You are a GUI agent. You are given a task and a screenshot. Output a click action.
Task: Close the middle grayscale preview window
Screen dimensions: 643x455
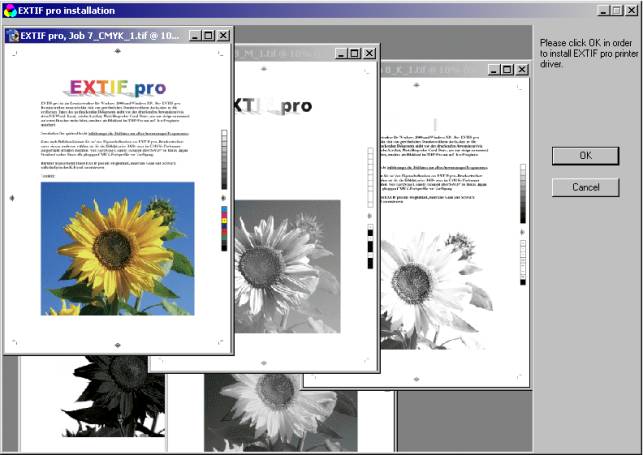369,52
